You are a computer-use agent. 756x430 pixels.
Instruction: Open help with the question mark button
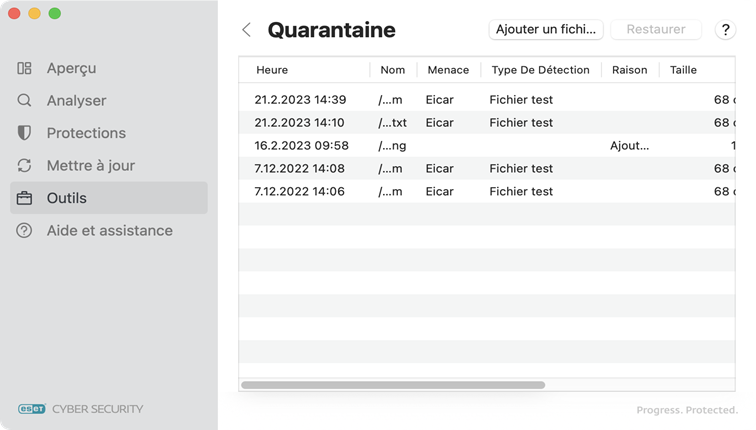(x=726, y=30)
